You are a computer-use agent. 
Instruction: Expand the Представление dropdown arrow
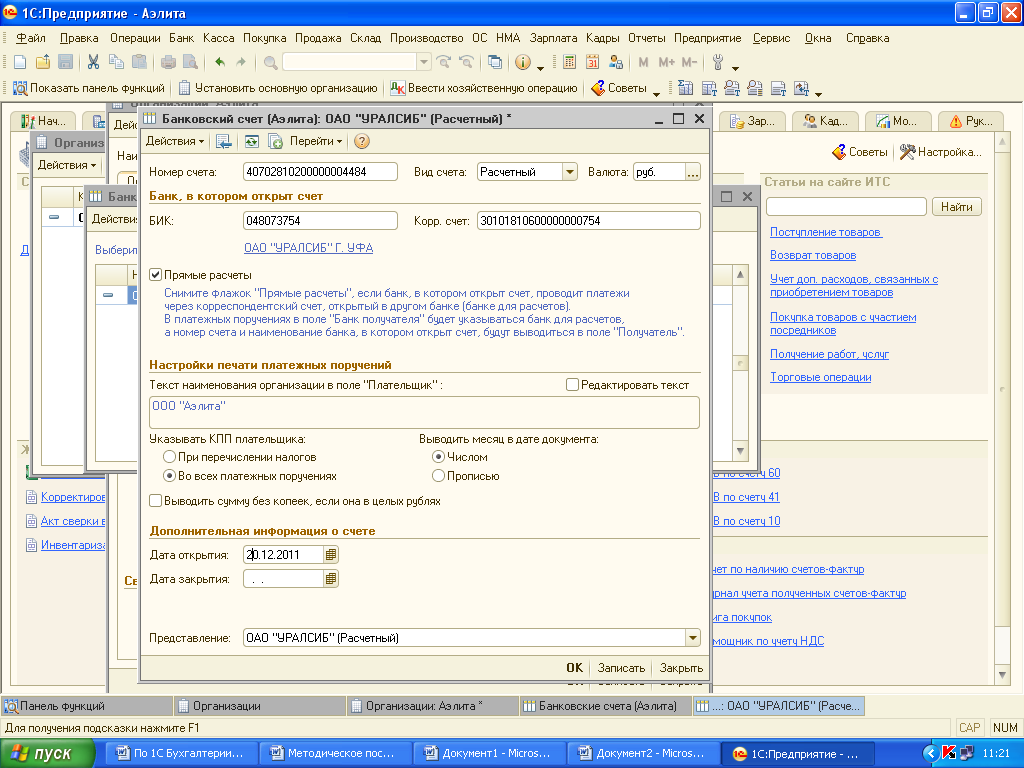point(693,638)
